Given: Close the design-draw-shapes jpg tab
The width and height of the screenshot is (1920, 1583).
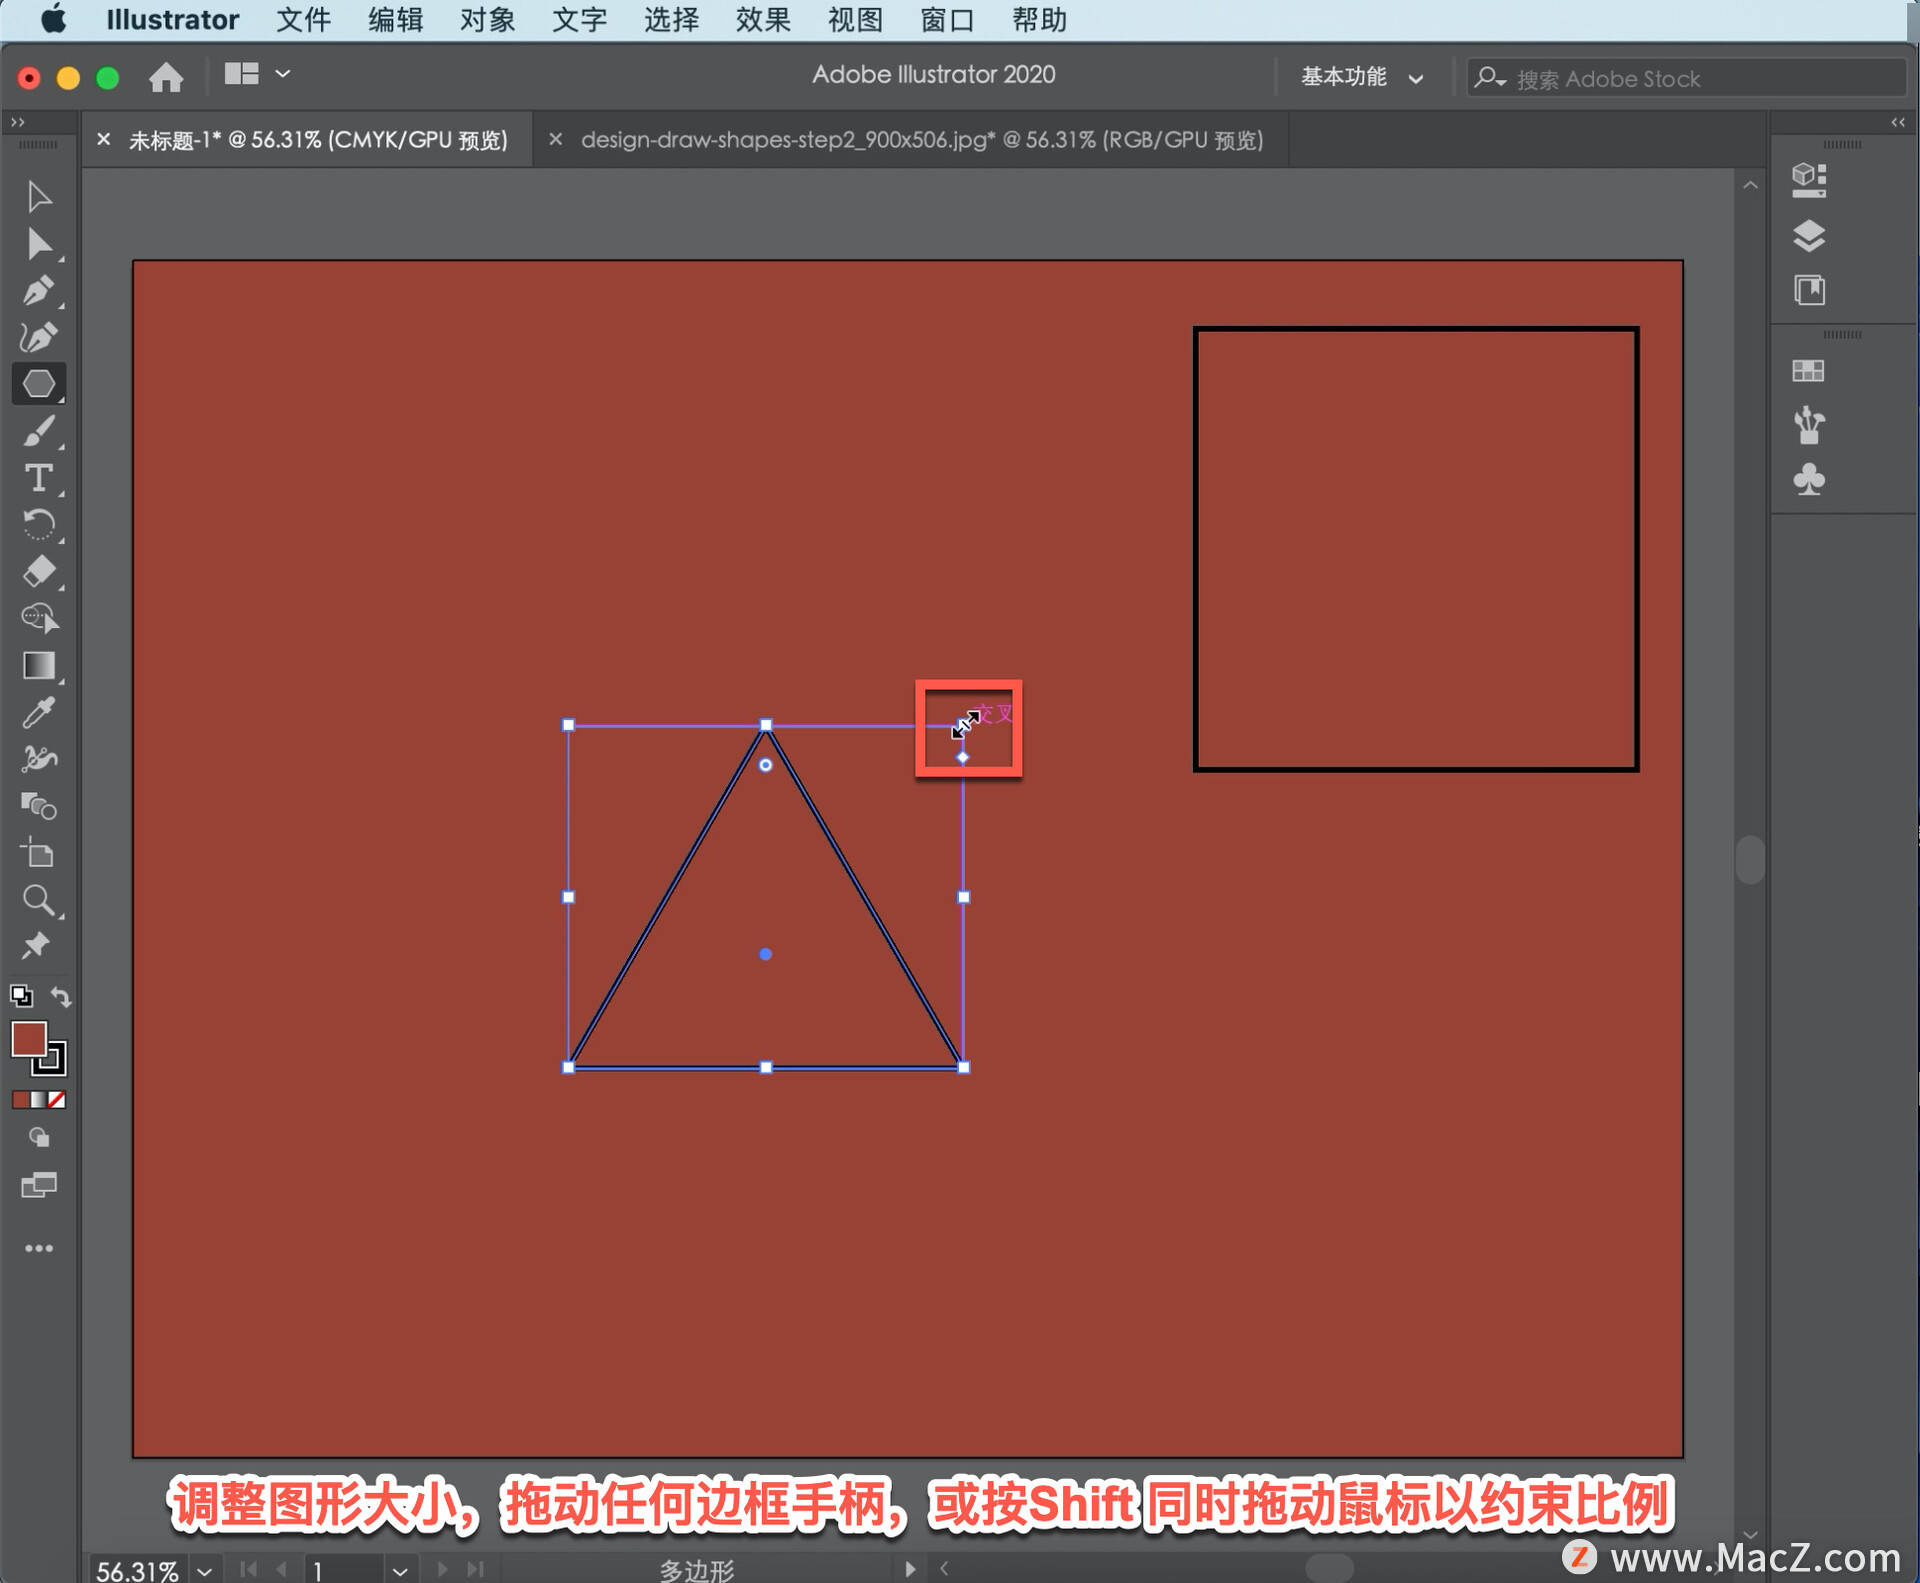Looking at the screenshot, I should tap(556, 140).
